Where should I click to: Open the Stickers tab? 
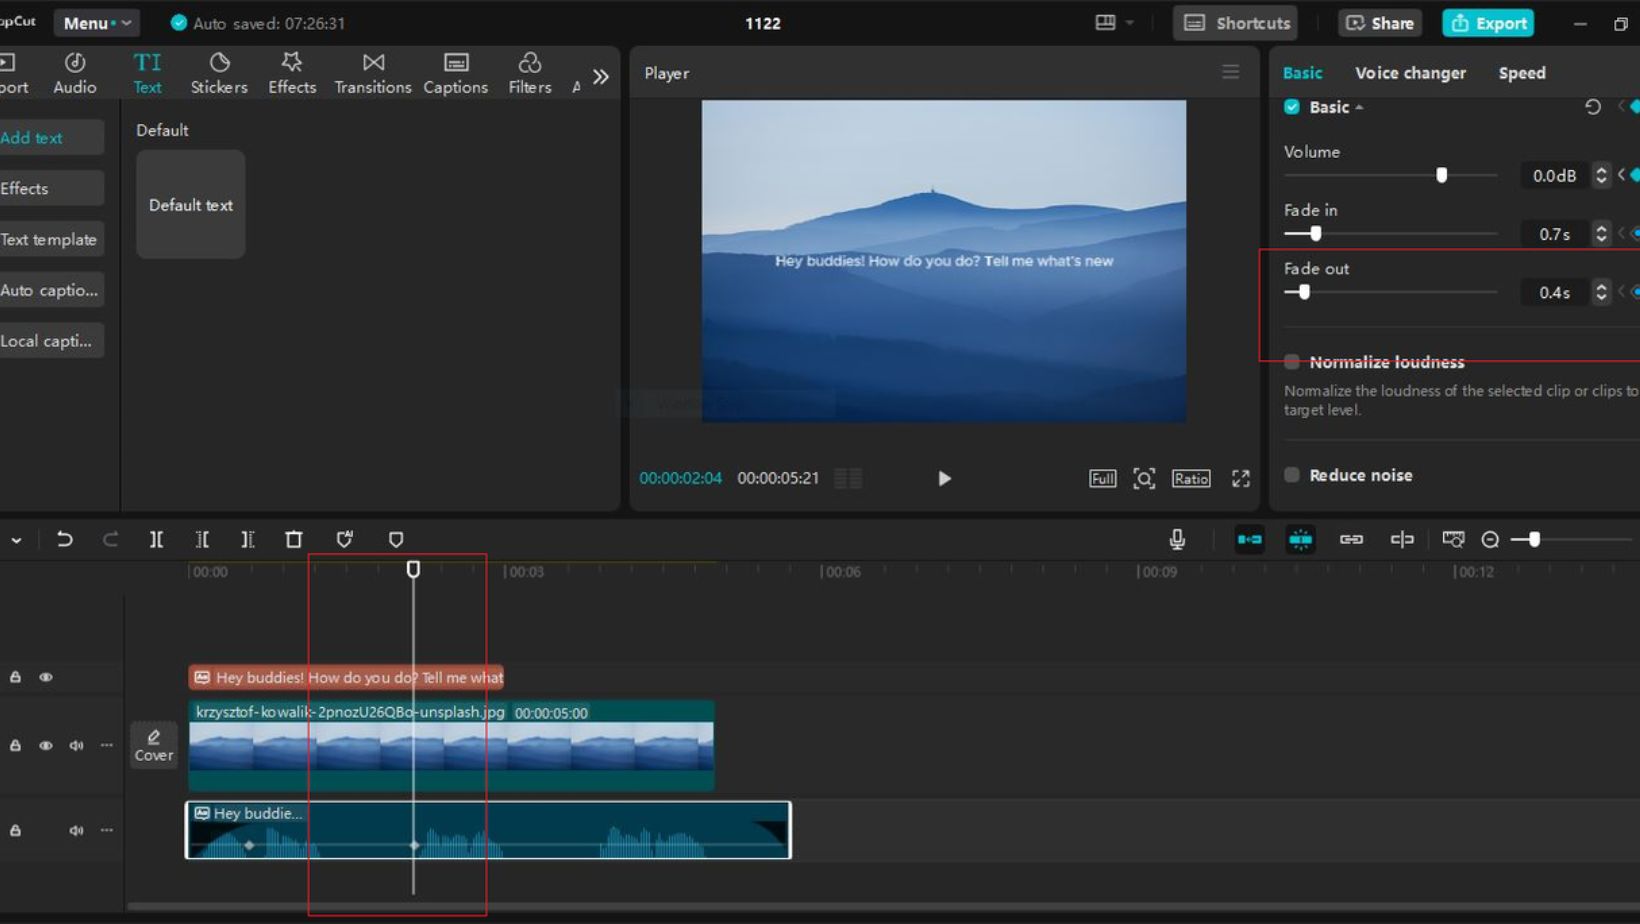(x=219, y=73)
